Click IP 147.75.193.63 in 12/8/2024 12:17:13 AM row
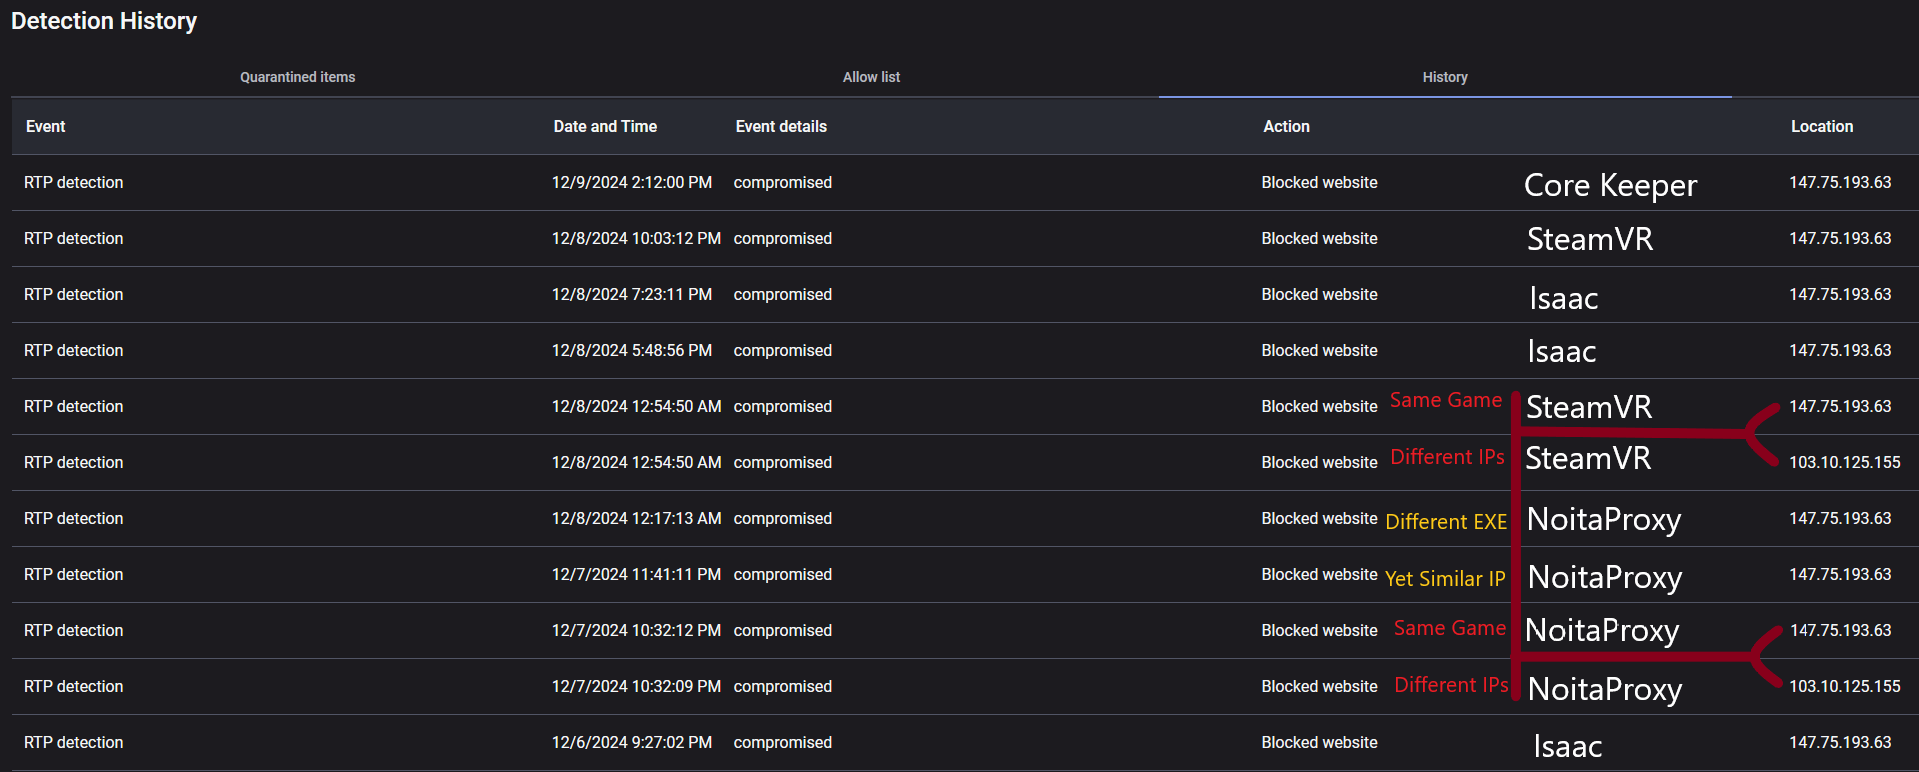This screenshot has width=1919, height=772. pos(1840,519)
